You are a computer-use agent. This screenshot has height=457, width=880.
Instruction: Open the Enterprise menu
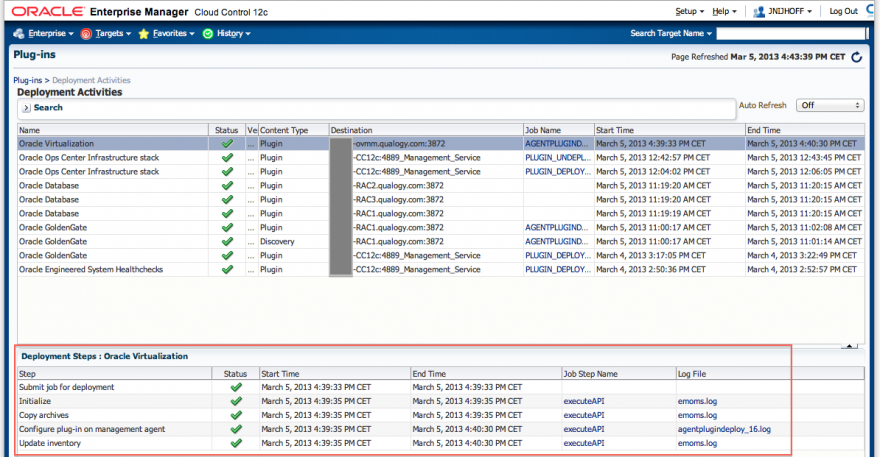51,34
